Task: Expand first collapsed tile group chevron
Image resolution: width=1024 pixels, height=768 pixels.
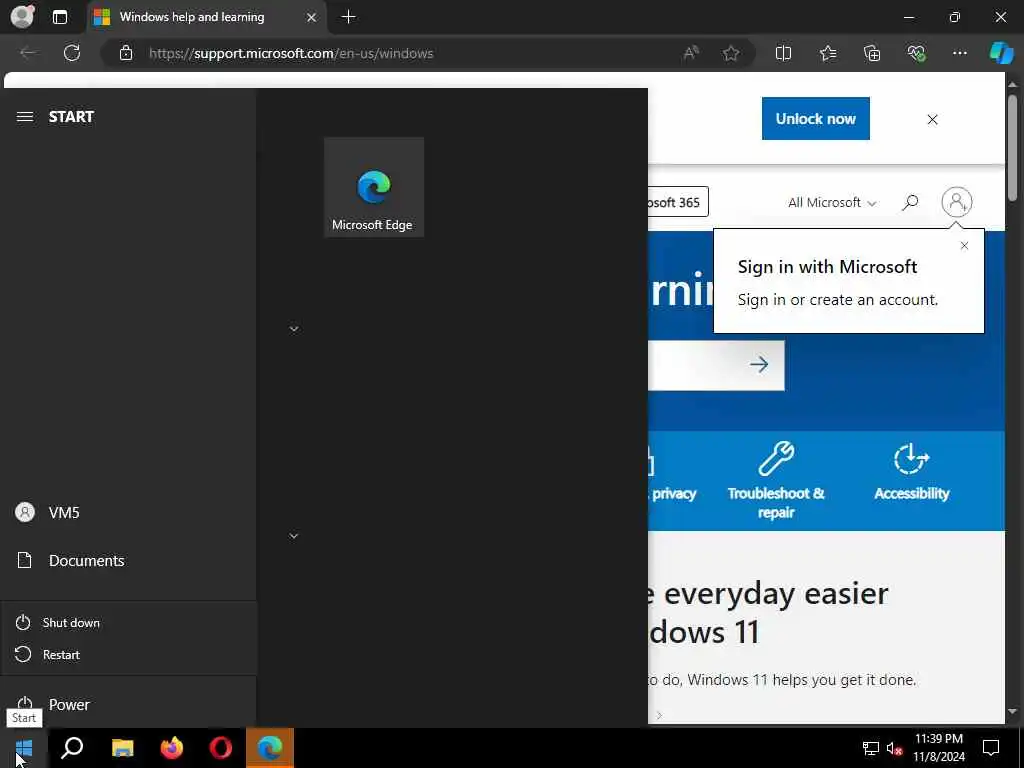Action: [294, 328]
